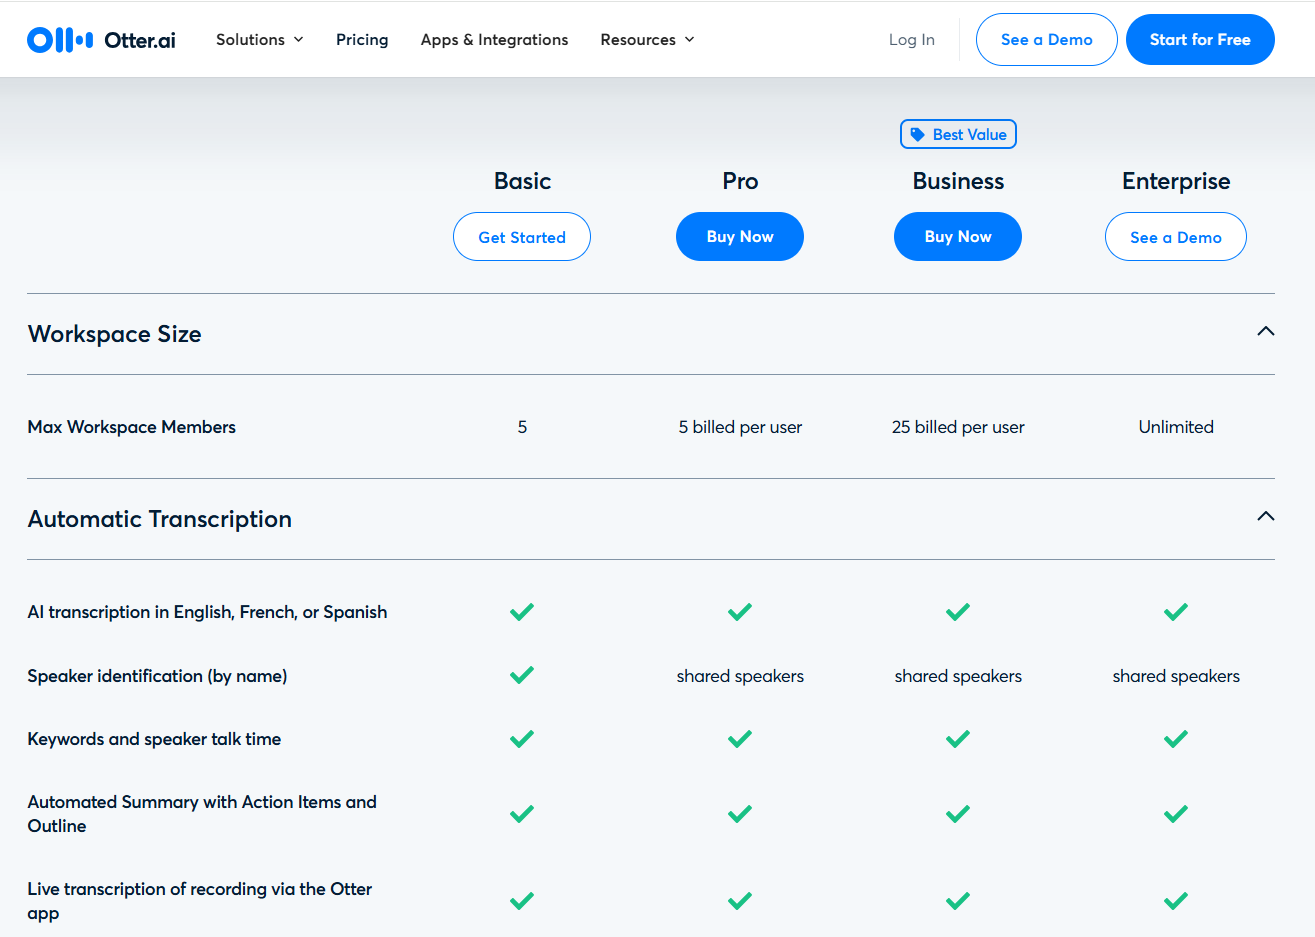The height and width of the screenshot is (937, 1315).
Task: Click Enterprise checkmark for Live transcription row
Action: tap(1176, 901)
